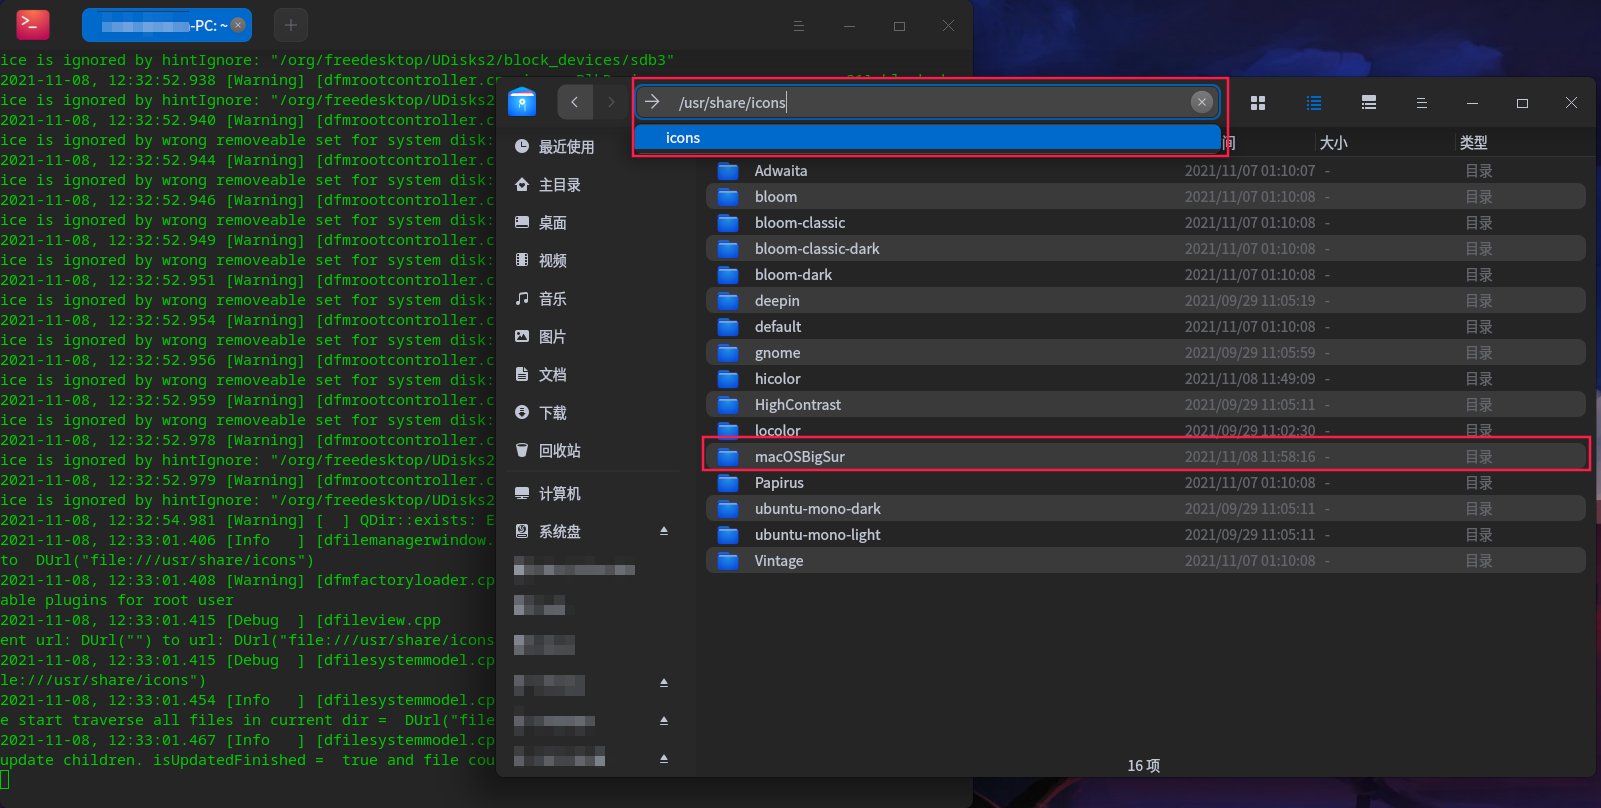This screenshot has width=1601, height=808.
Task: Switch to list view mode
Action: coord(1314,103)
